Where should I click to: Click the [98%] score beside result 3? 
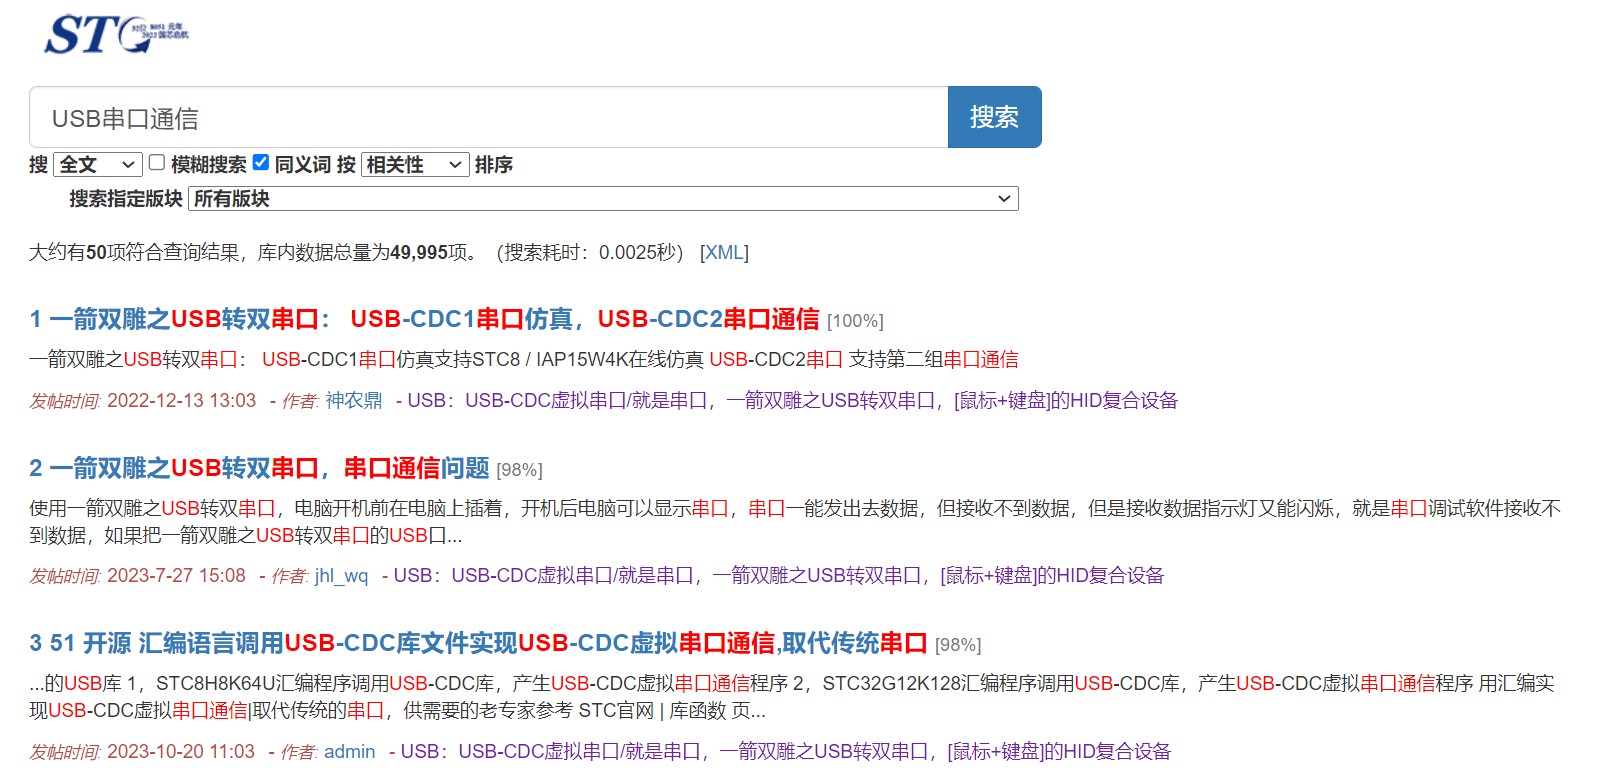tap(958, 645)
